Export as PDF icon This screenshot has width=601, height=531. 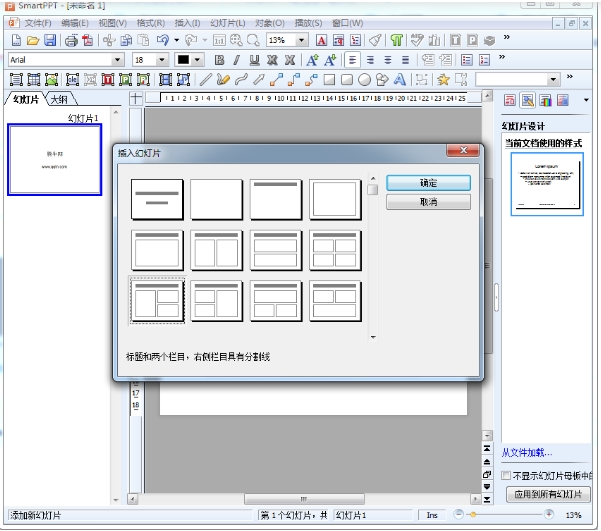88,40
